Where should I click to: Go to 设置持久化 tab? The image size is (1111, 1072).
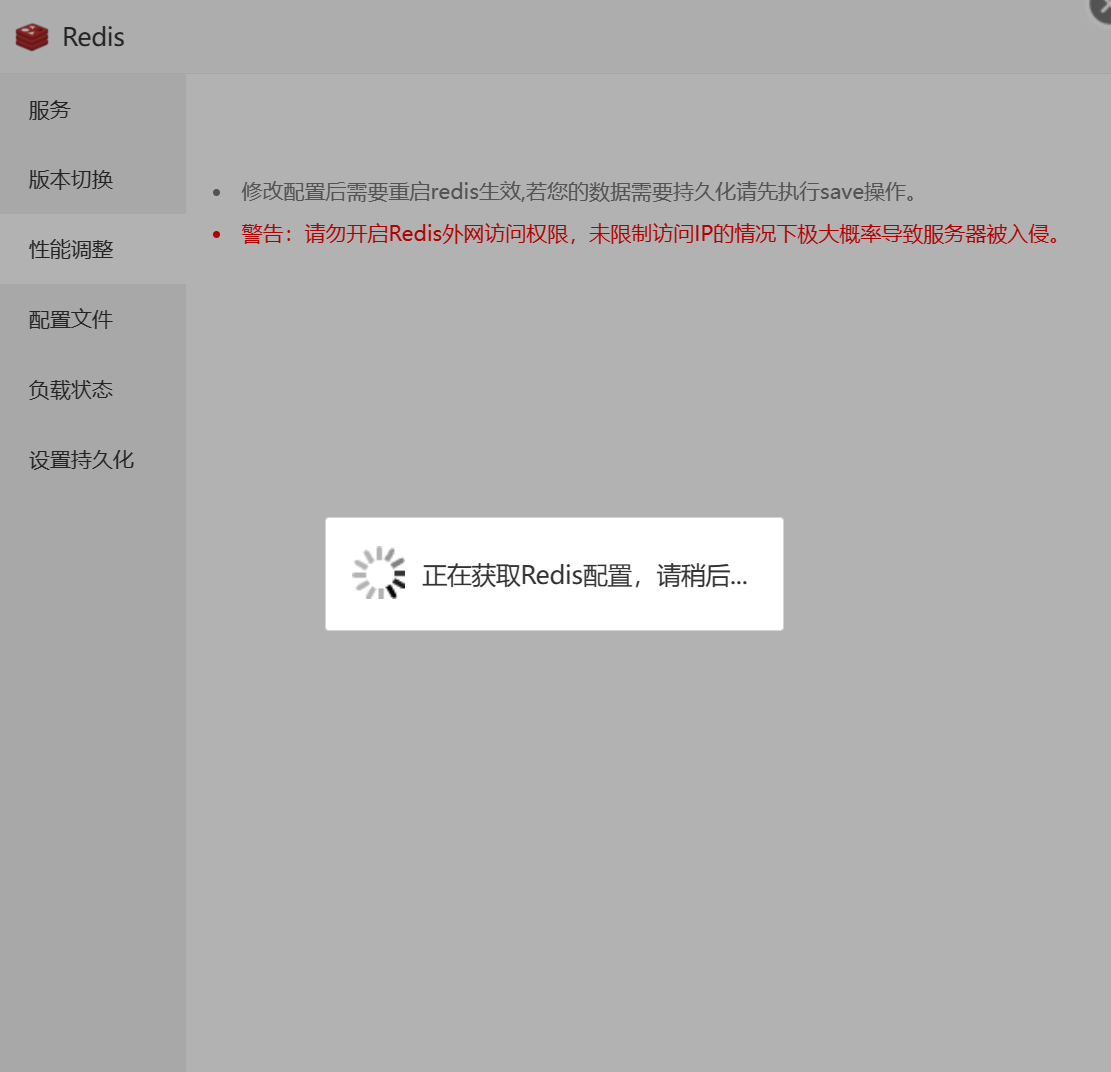point(93,460)
